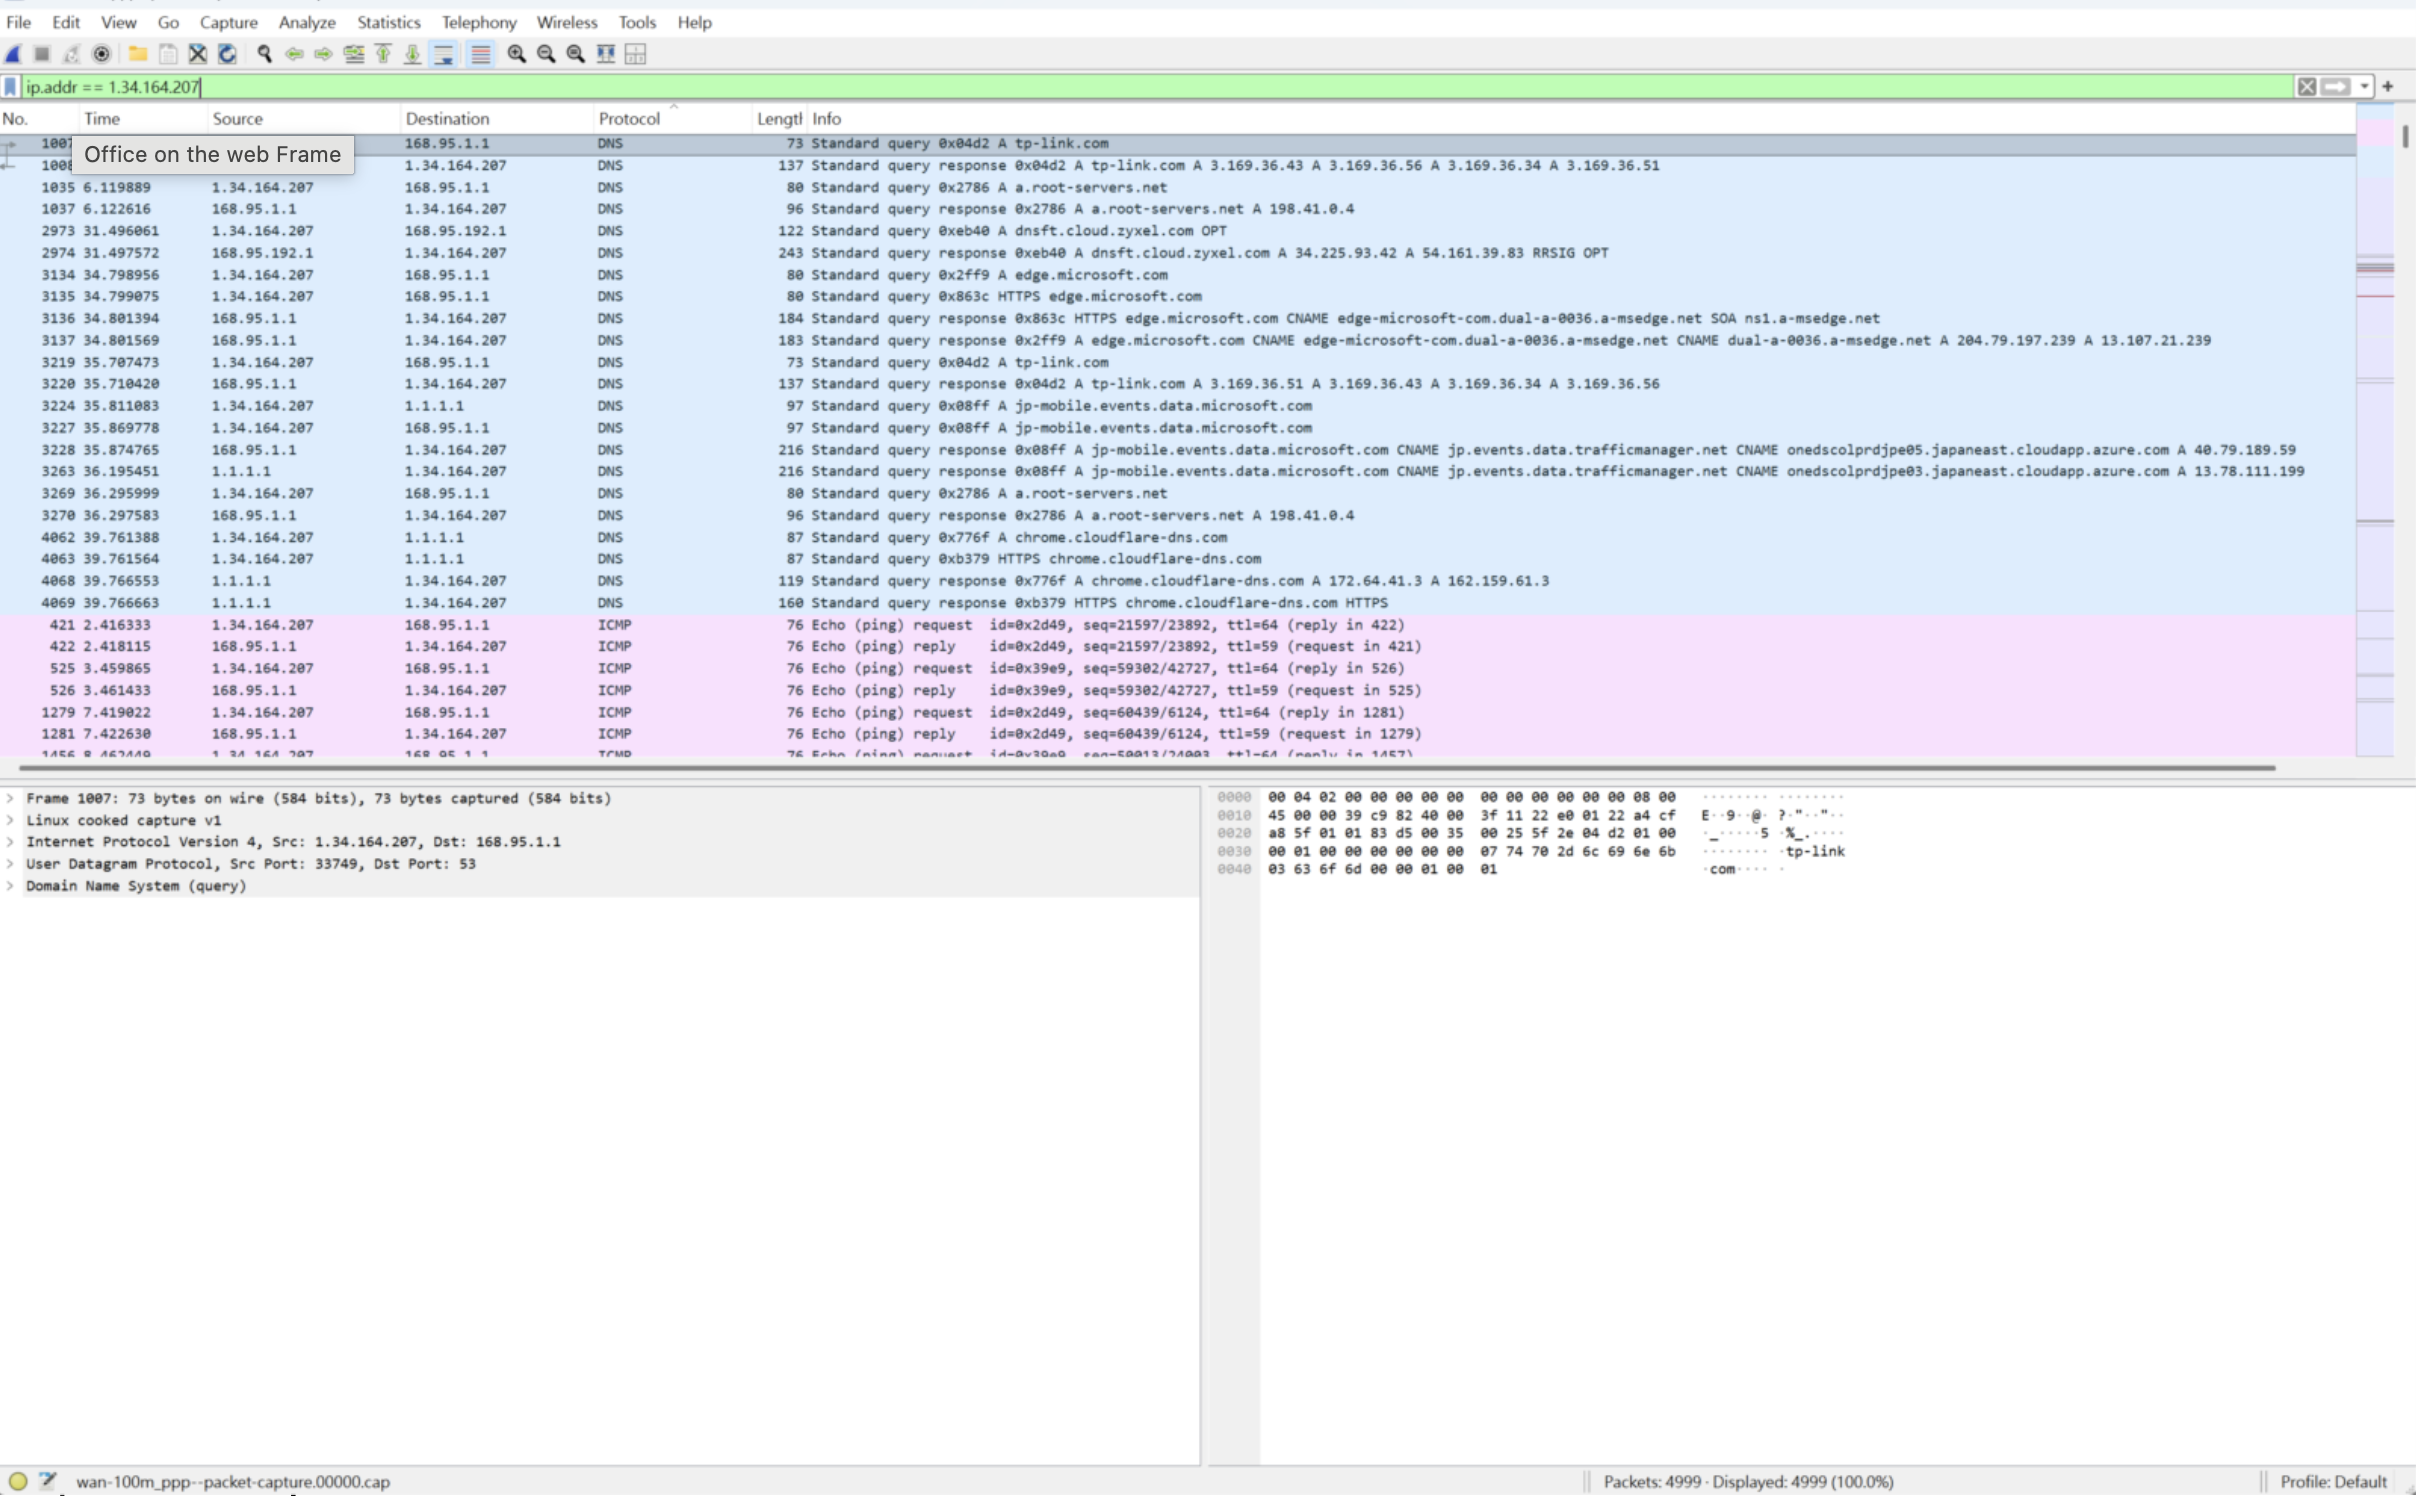This screenshot has height=1496, width=2422.
Task: Click the zoom in magnifier icon
Action: pyautogui.click(x=516, y=54)
